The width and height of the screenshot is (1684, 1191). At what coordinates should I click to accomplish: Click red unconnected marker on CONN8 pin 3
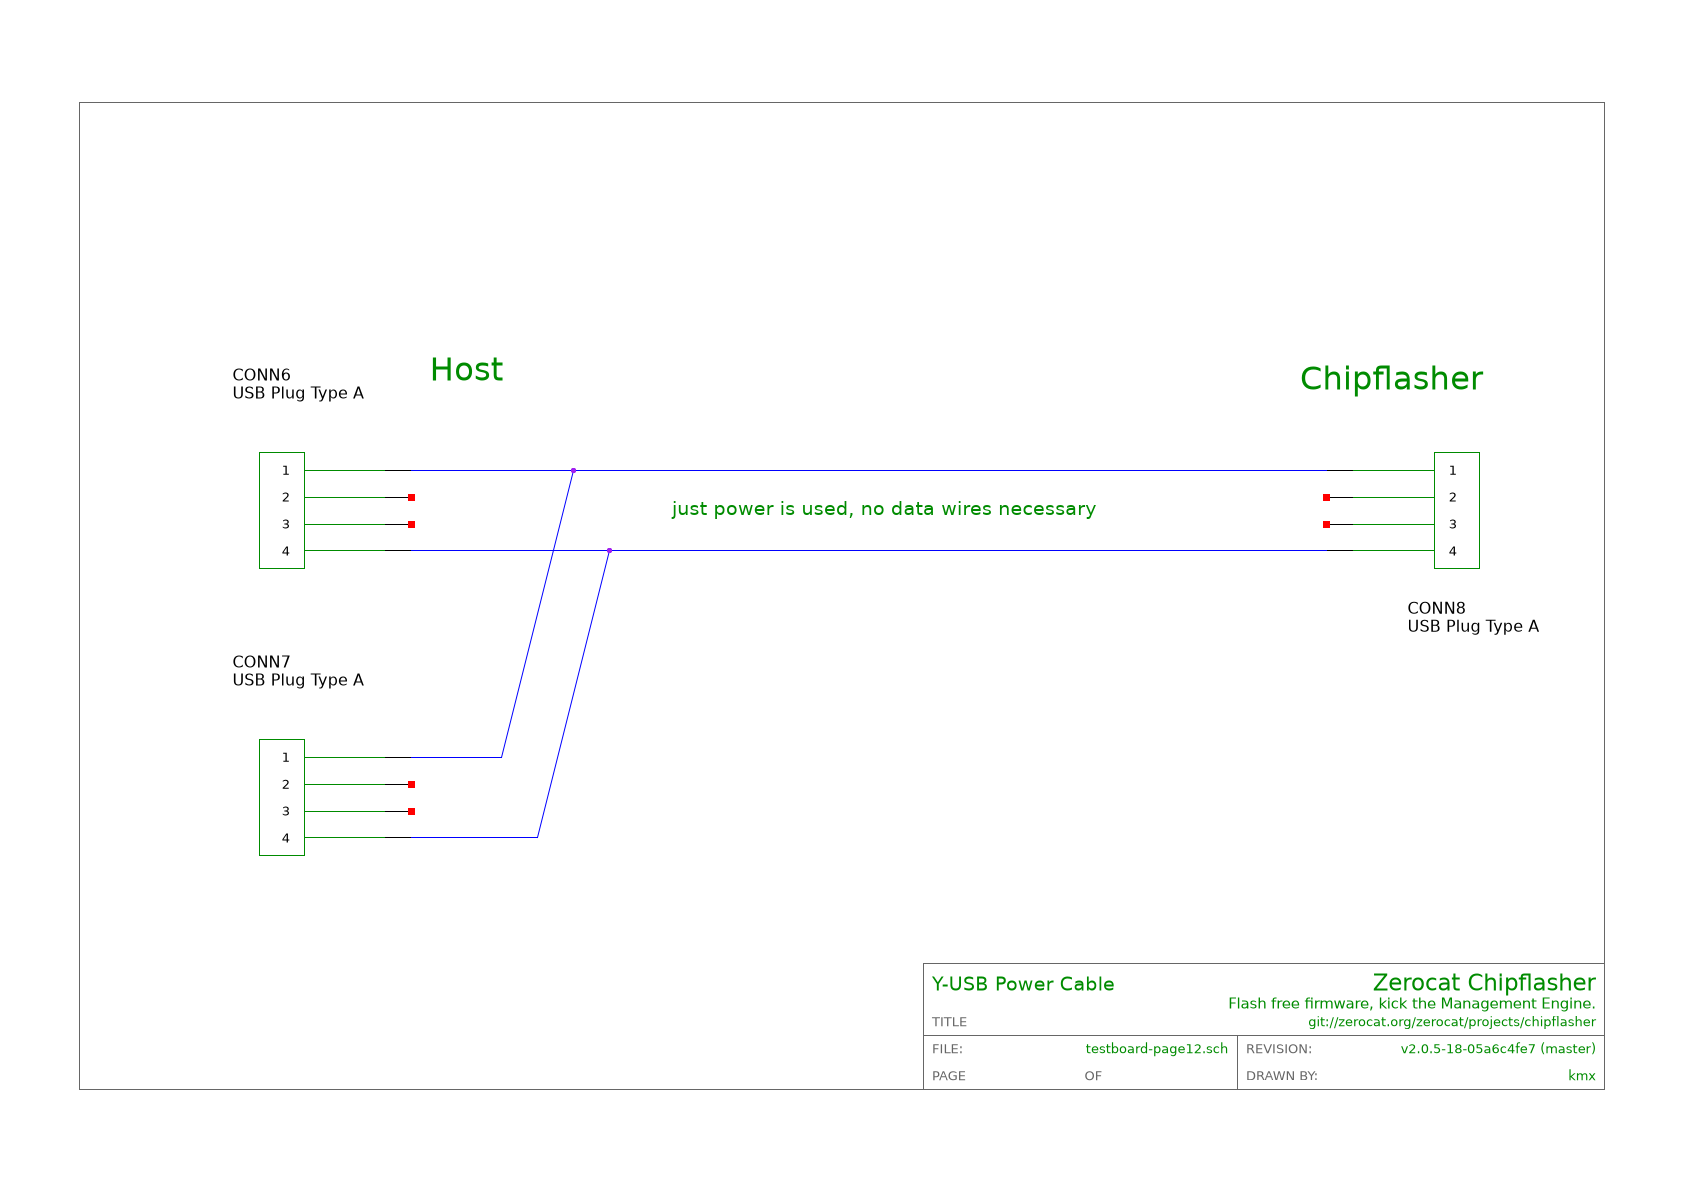click(1326, 524)
